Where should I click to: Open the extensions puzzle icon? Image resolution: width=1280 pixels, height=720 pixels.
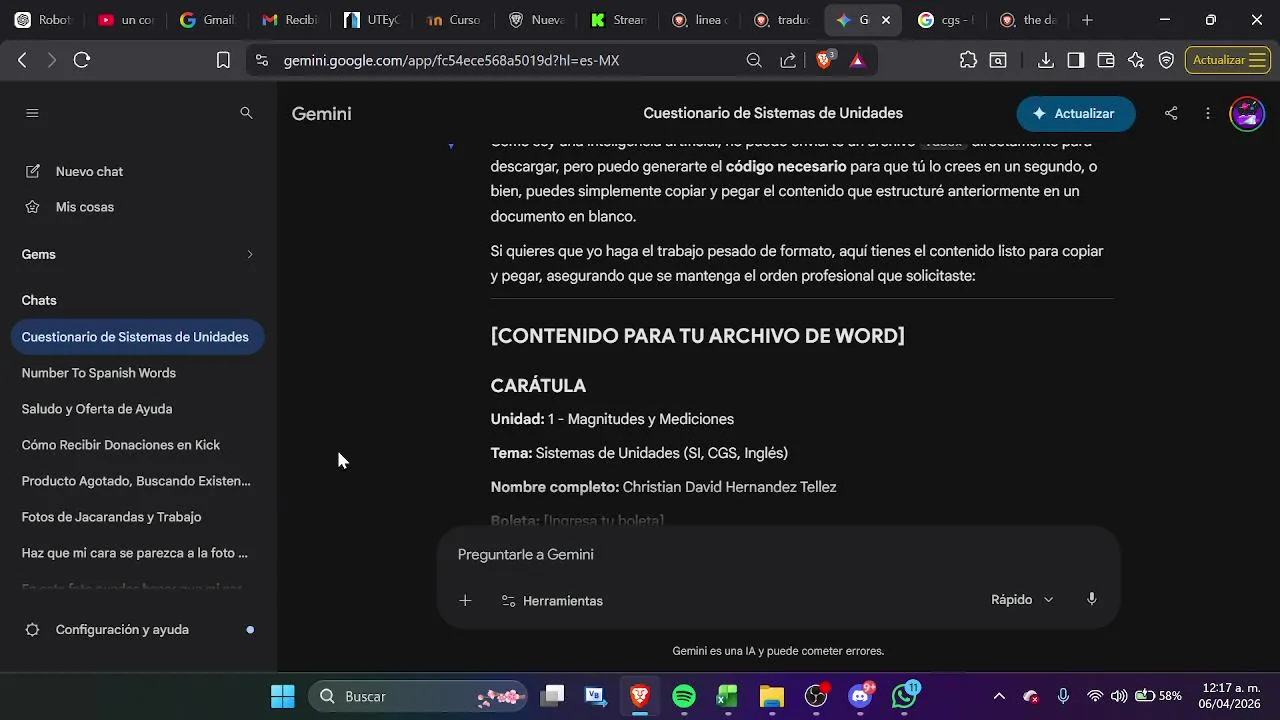coord(968,60)
